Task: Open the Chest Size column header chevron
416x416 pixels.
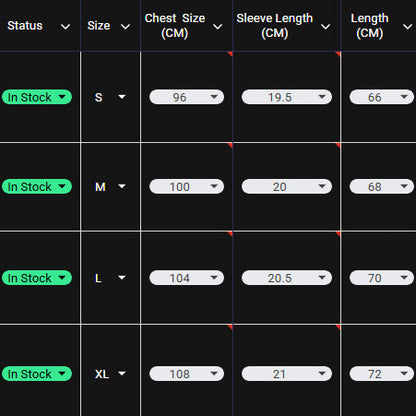Action: 218,26
